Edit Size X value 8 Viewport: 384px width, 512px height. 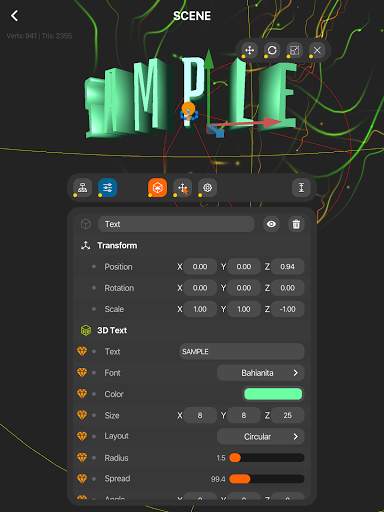pos(200,415)
